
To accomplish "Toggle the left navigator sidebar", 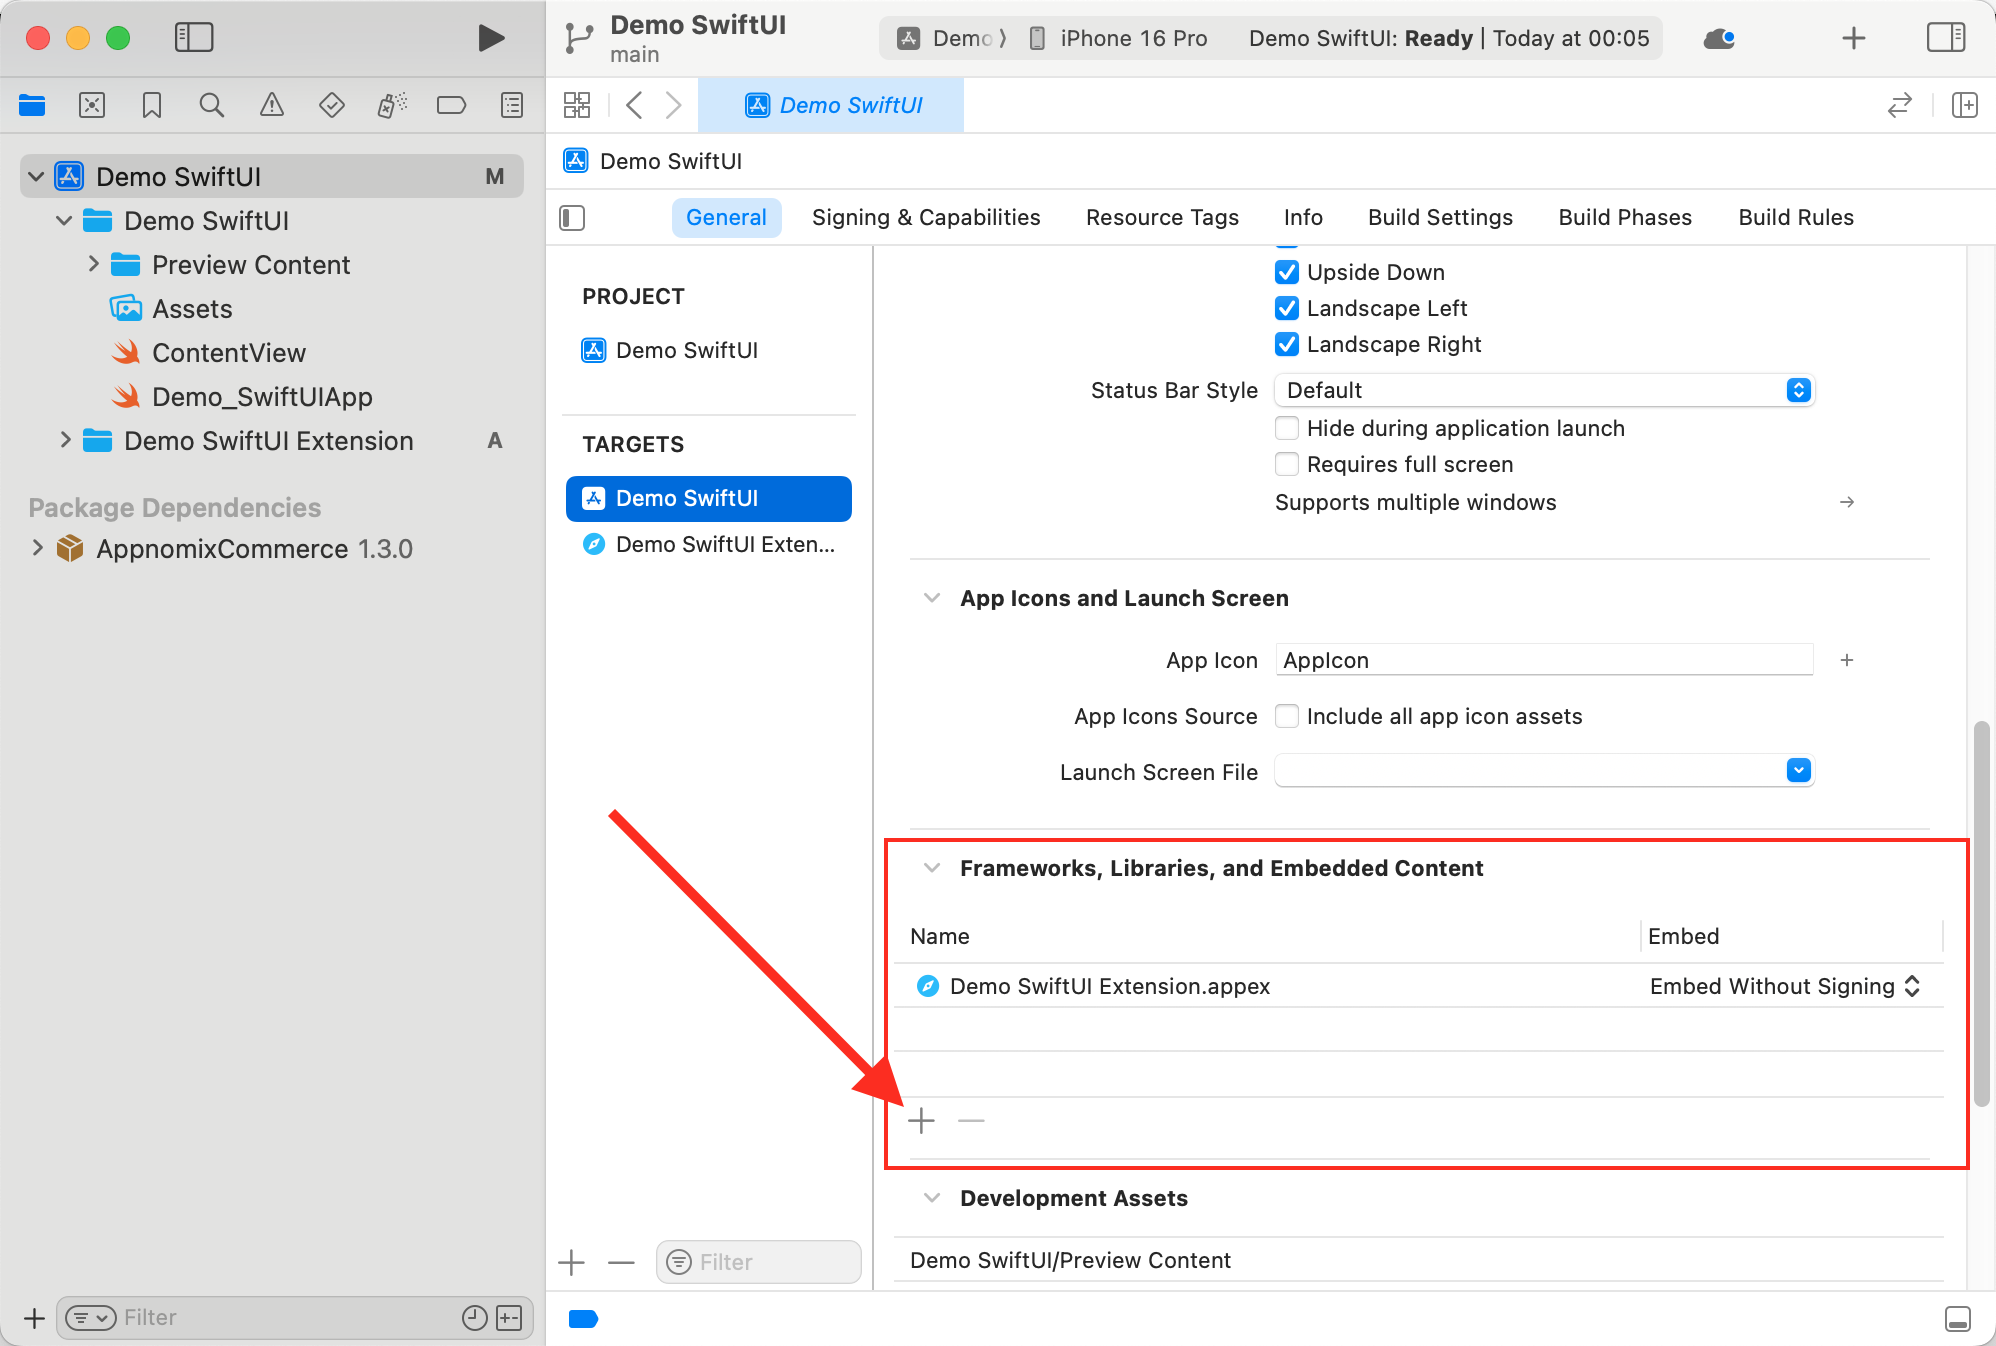I will (x=194, y=38).
